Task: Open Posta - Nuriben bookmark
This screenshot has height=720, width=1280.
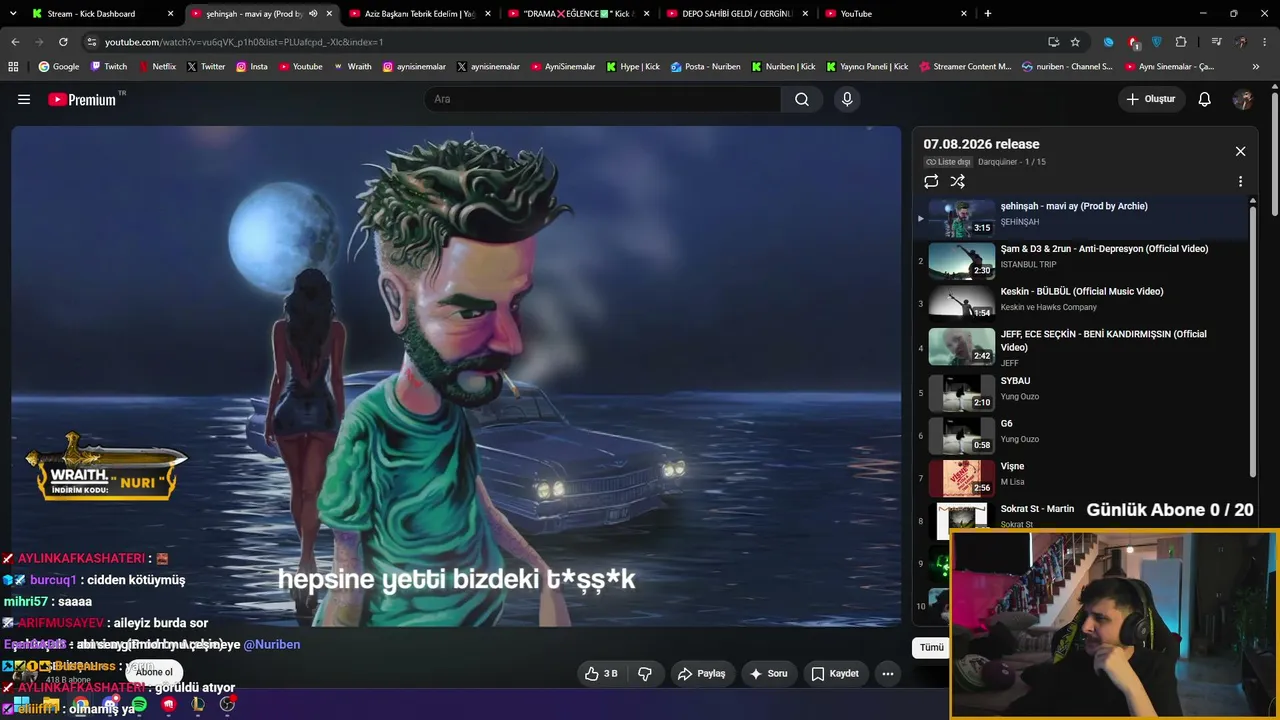Action: tap(706, 67)
